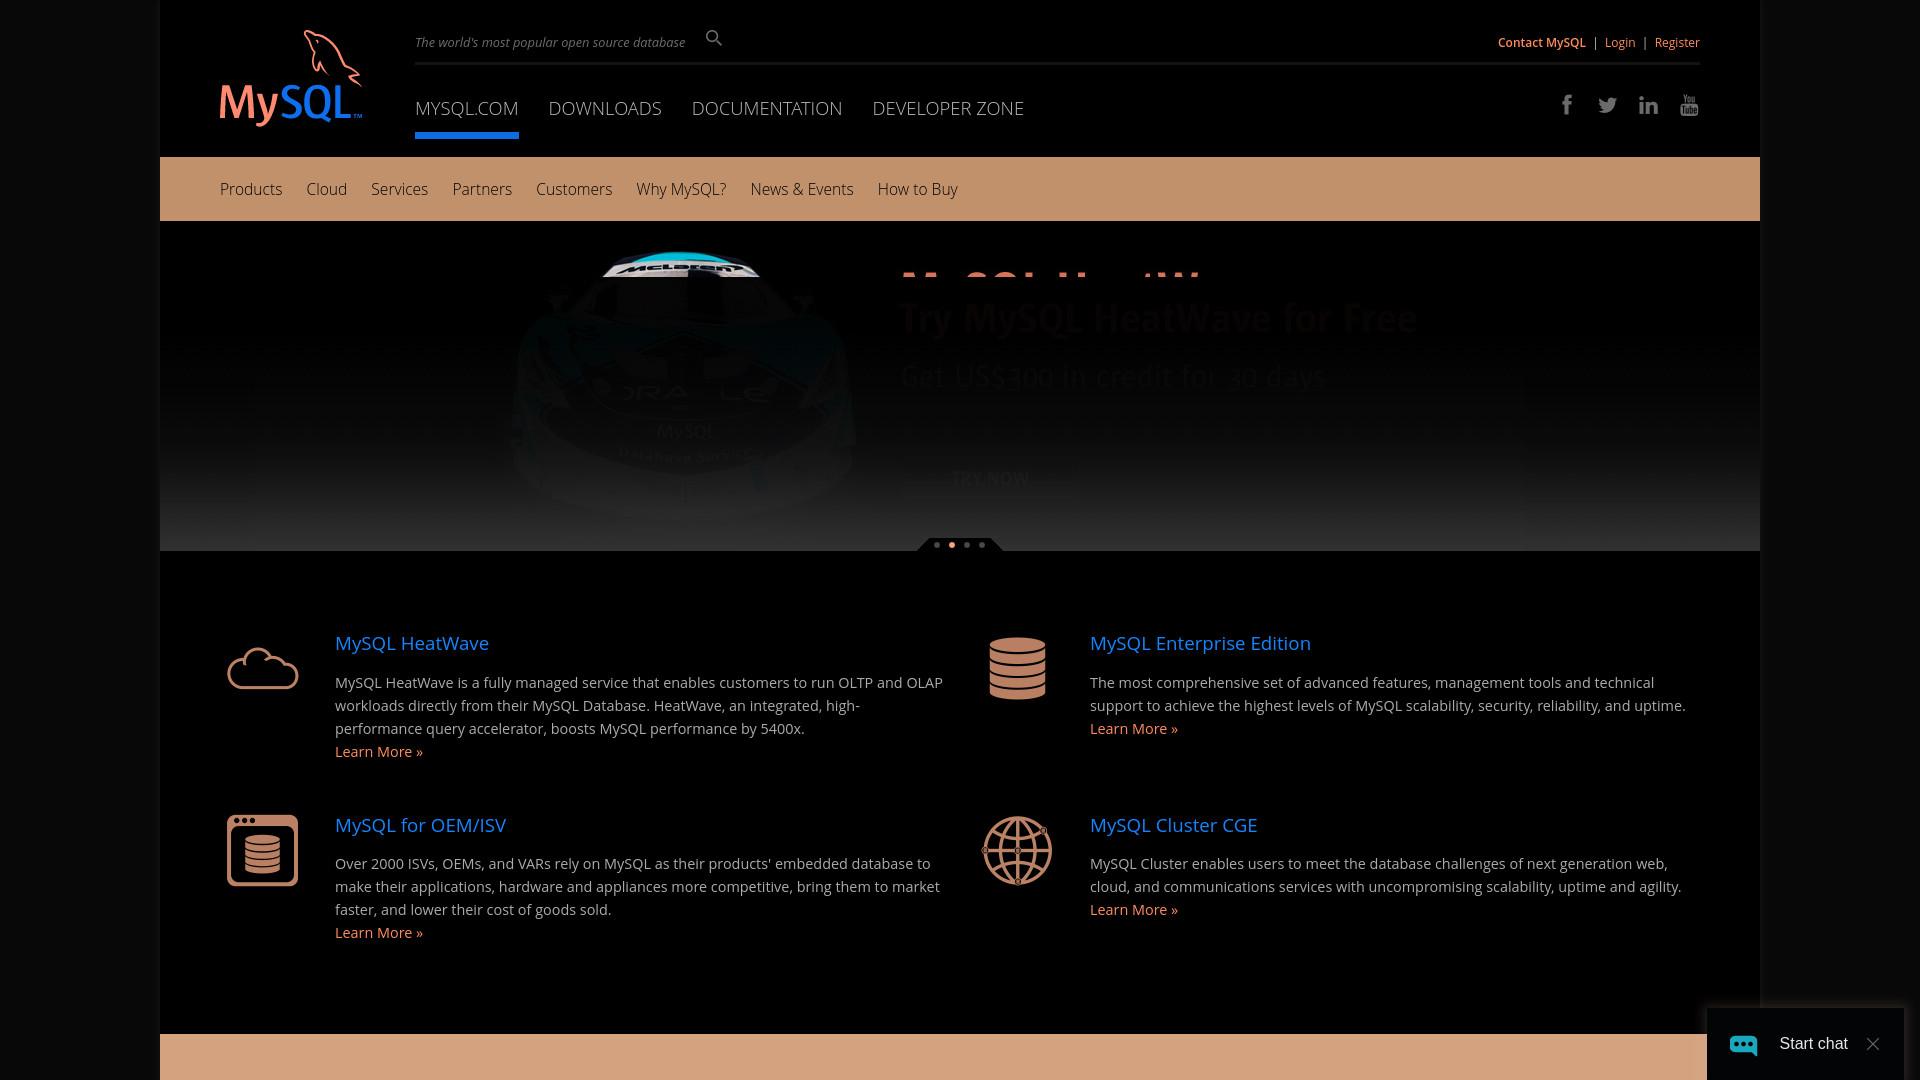Click Learn More under Enterprise Edition
The width and height of the screenshot is (1920, 1080).
coord(1134,728)
